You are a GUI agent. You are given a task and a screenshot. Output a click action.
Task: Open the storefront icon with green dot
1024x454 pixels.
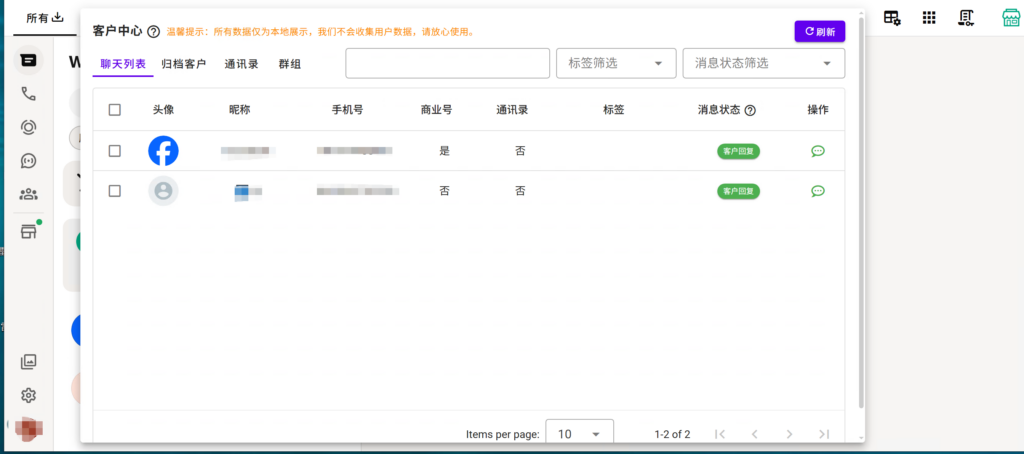pos(28,231)
